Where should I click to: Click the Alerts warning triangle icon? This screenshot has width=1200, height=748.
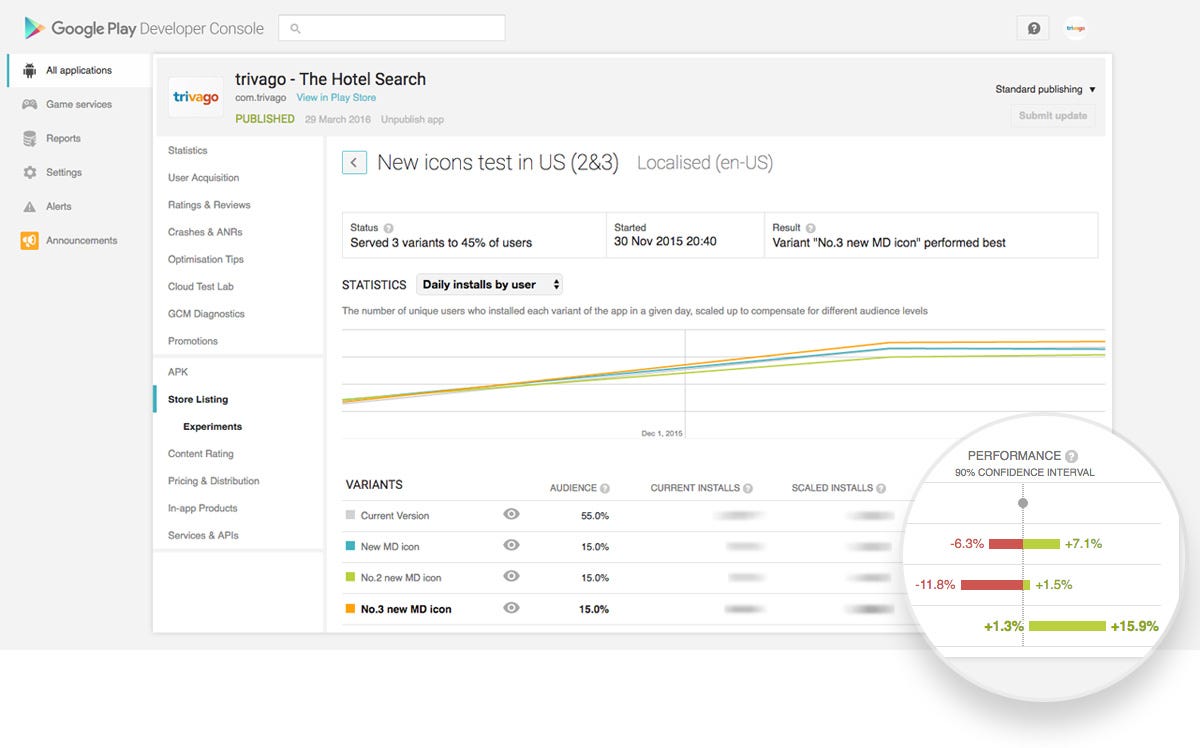[x=29, y=206]
